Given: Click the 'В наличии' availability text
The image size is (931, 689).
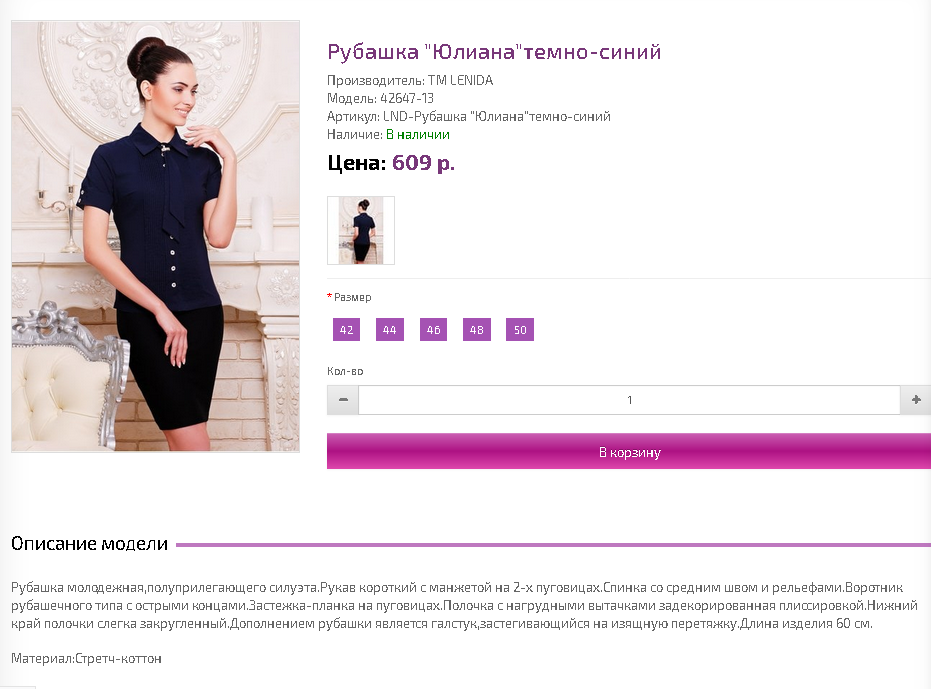Looking at the screenshot, I should point(418,134).
